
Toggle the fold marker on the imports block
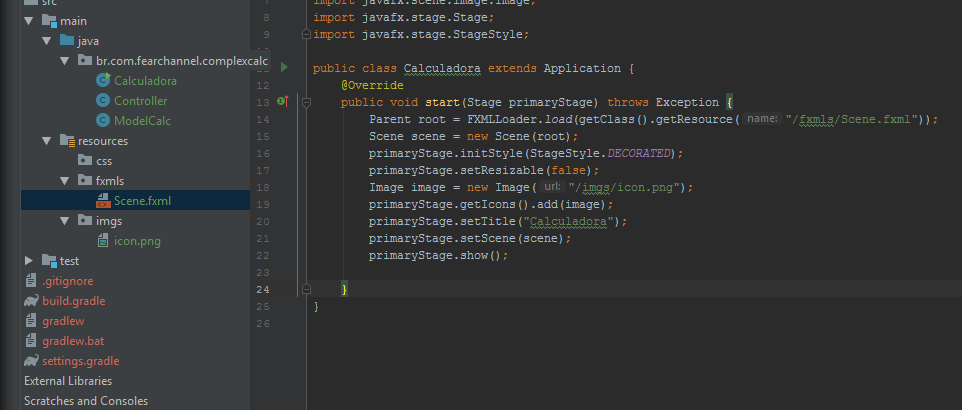click(306, 34)
